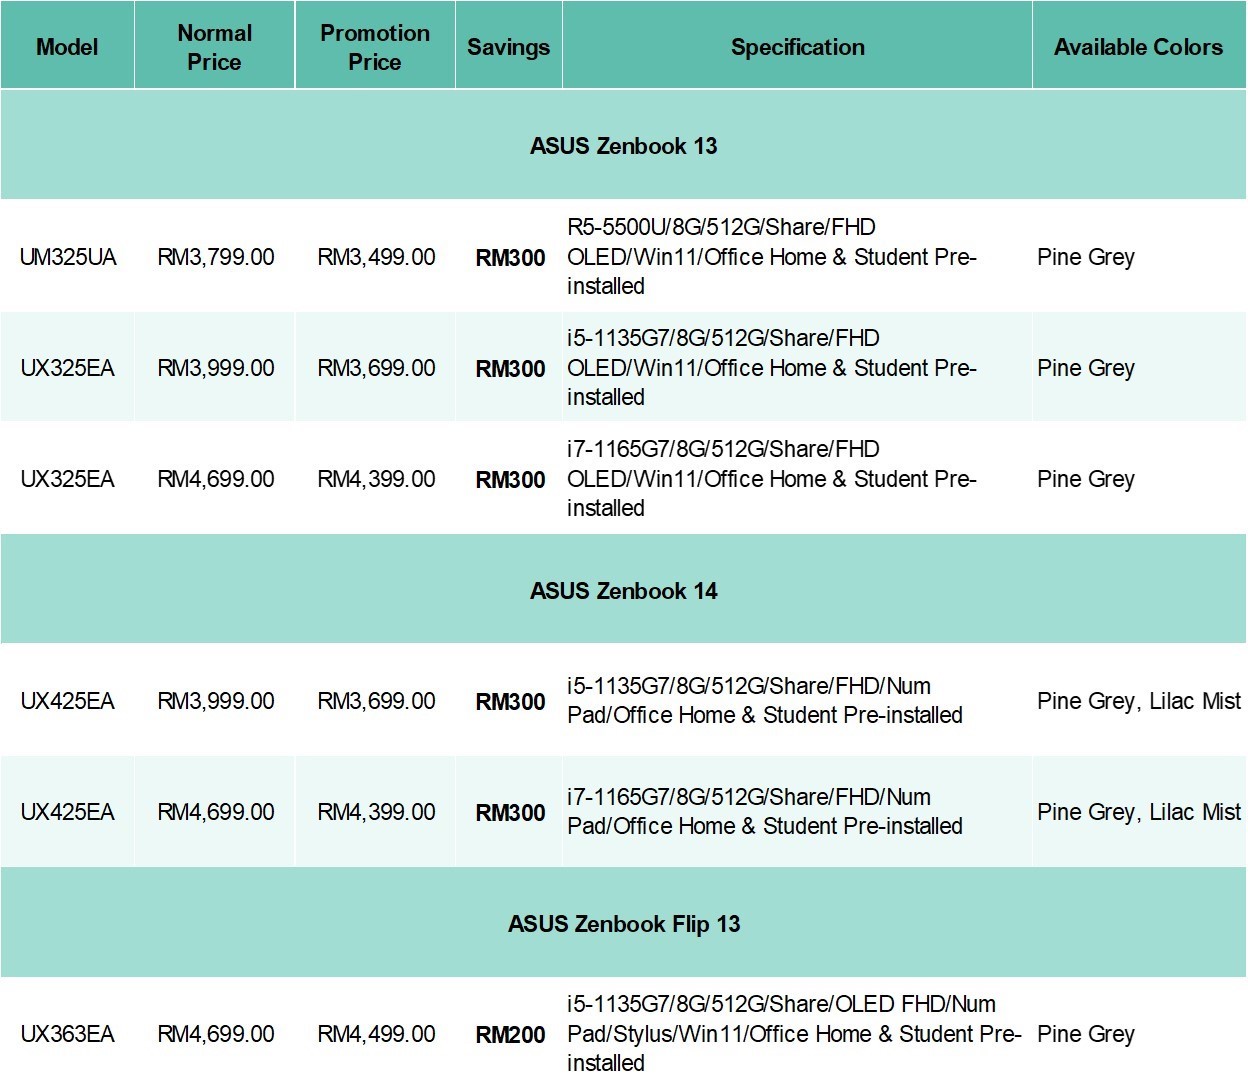1248x1083 pixels.
Task: Click the UX425EA i5-1135G7 Num Pad specification
Action: [x=765, y=701]
